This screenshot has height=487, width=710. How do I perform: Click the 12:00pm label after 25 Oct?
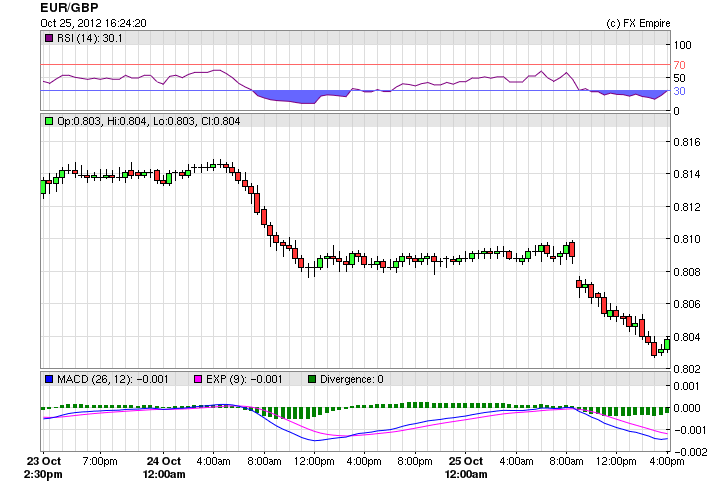(616, 462)
